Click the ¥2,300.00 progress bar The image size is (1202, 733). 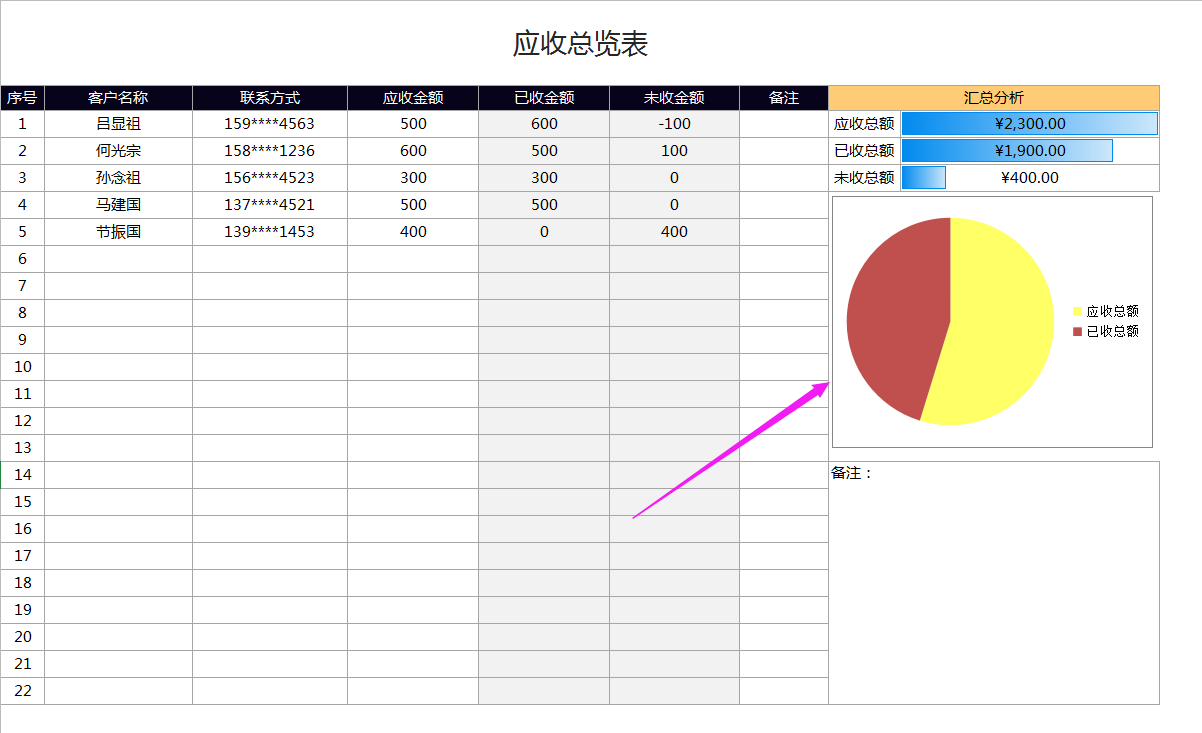click(1028, 123)
